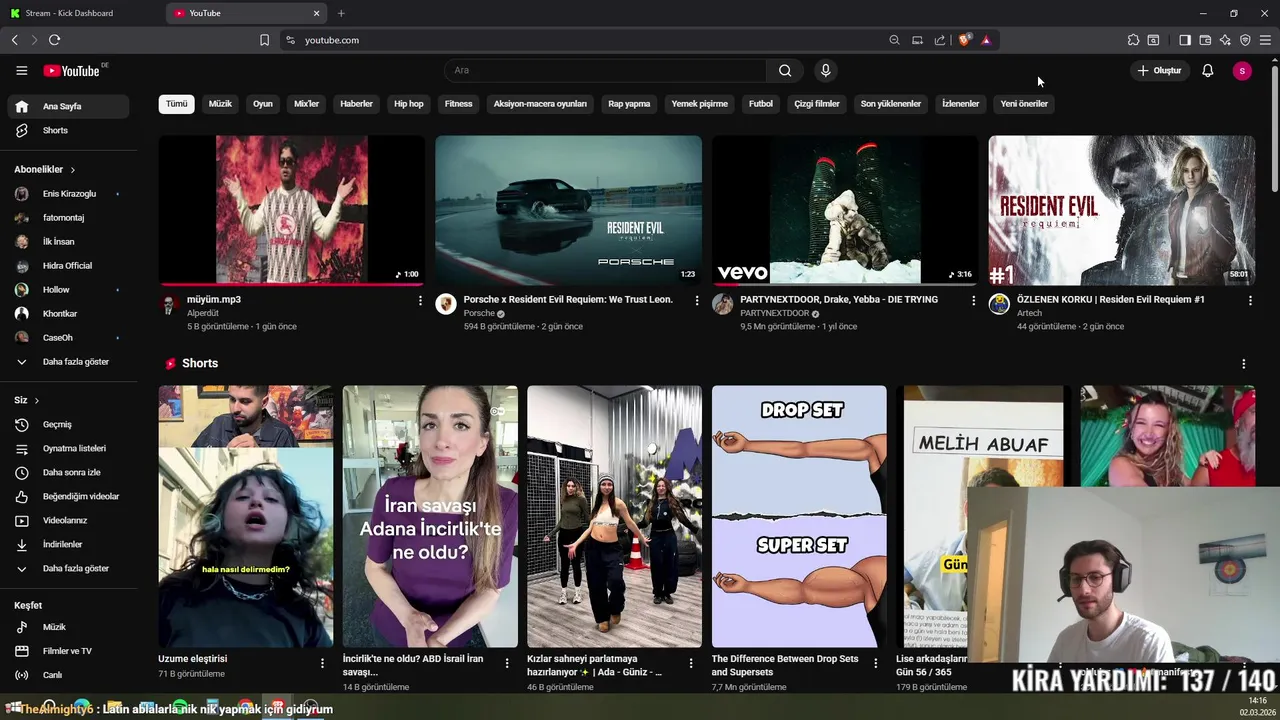Bookmark page with address bar icon
The image size is (1280, 720).
click(264, 40)
